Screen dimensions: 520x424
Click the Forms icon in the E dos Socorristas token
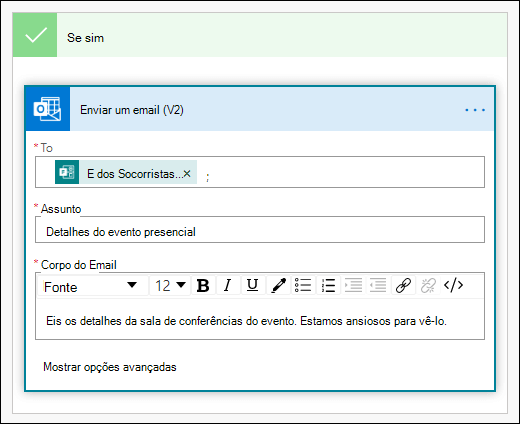67,172
